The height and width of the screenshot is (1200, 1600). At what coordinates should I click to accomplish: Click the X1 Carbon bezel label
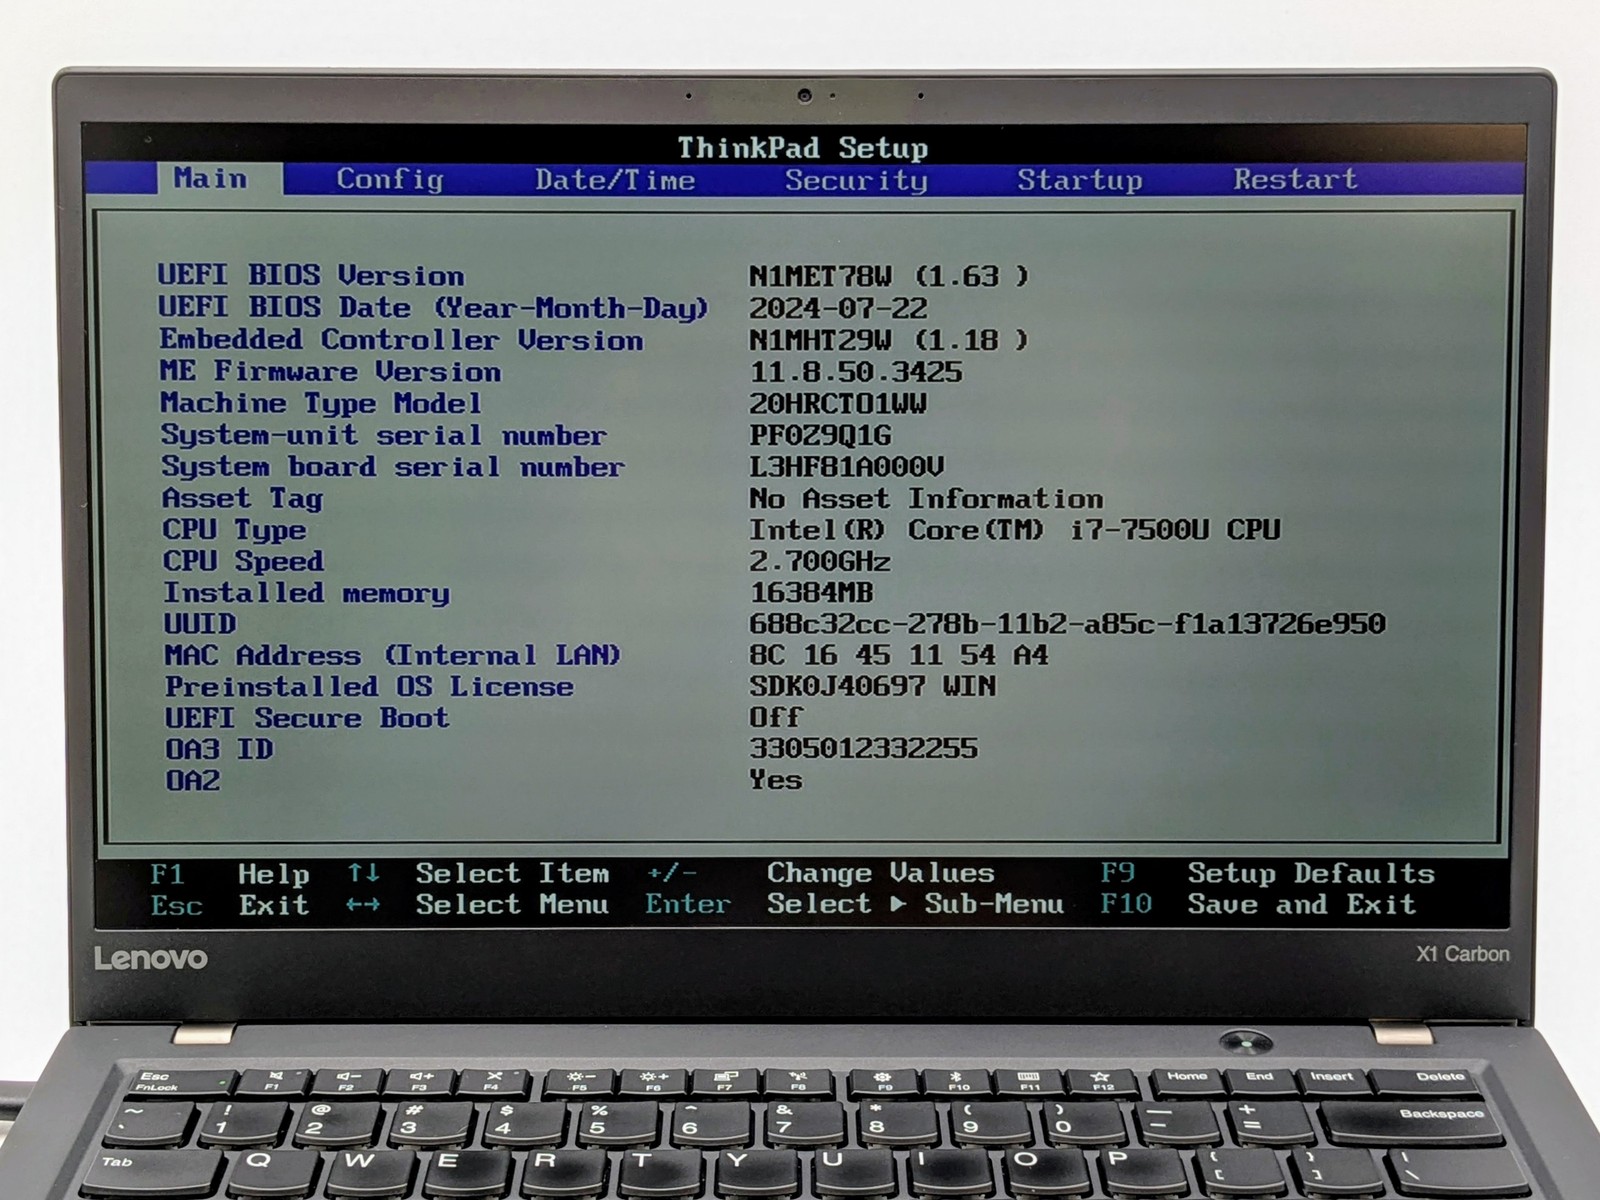pyautogui.click(x=1463, y=954)
